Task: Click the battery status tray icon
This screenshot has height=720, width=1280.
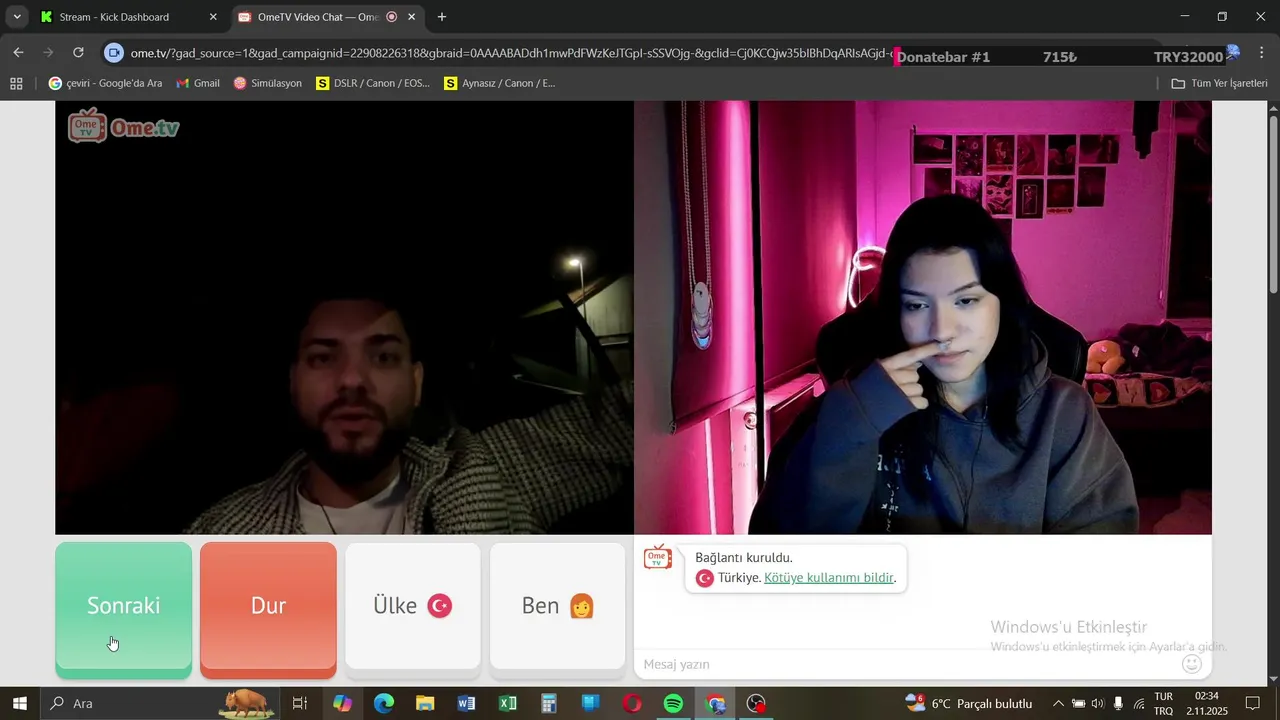Action: (1078, 703)
